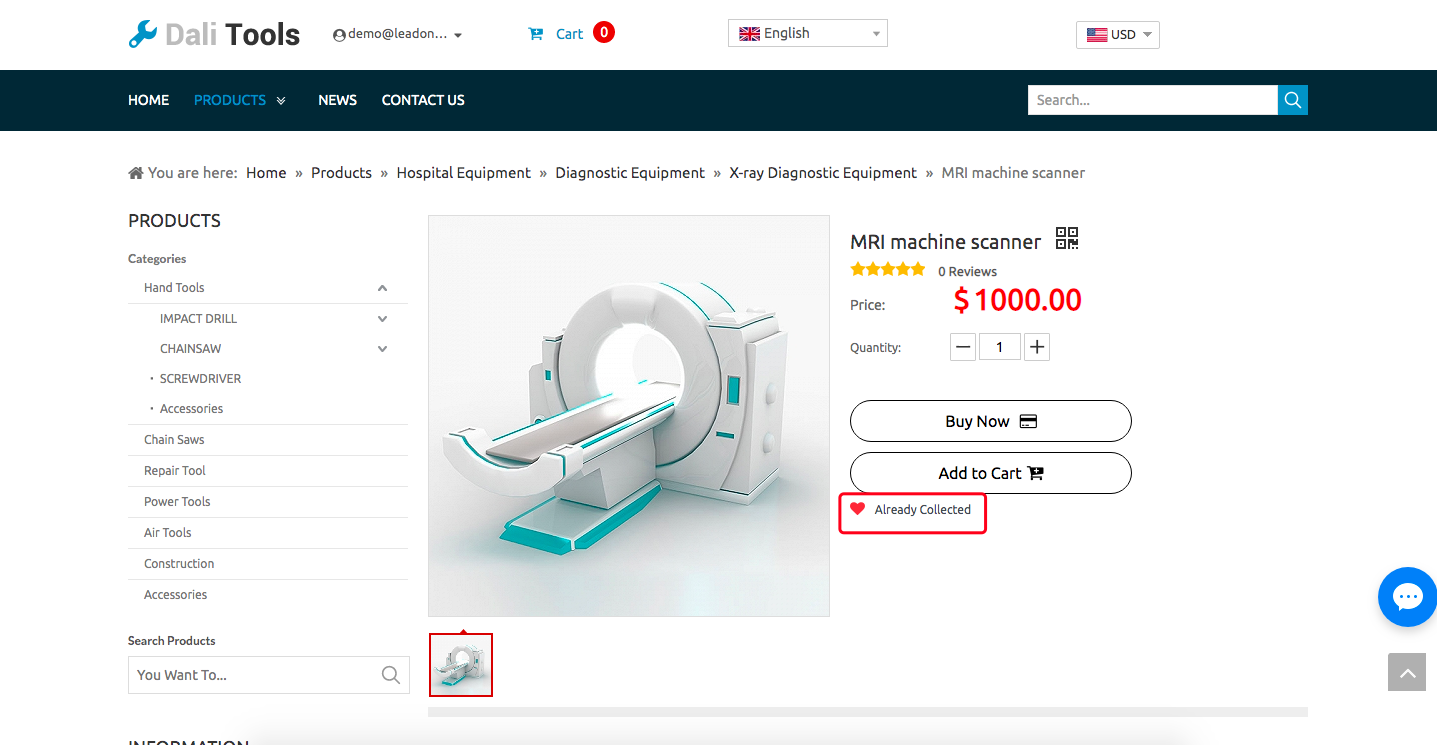This screenshot has width=1437, height=745.
Task: Click the Add to Cart button
Action: tap(990, 473)
